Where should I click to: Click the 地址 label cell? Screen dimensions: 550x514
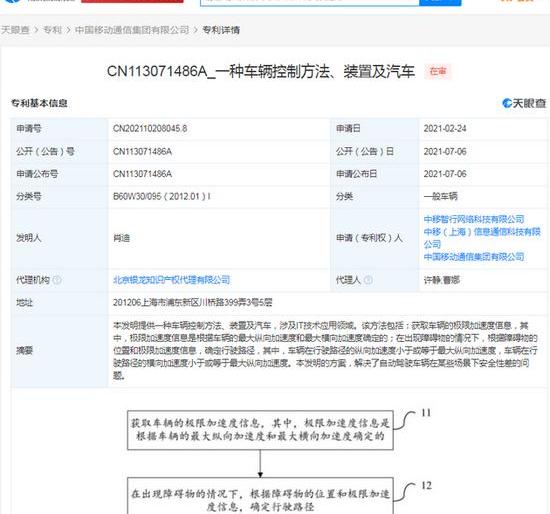click(x=60, y=302)
